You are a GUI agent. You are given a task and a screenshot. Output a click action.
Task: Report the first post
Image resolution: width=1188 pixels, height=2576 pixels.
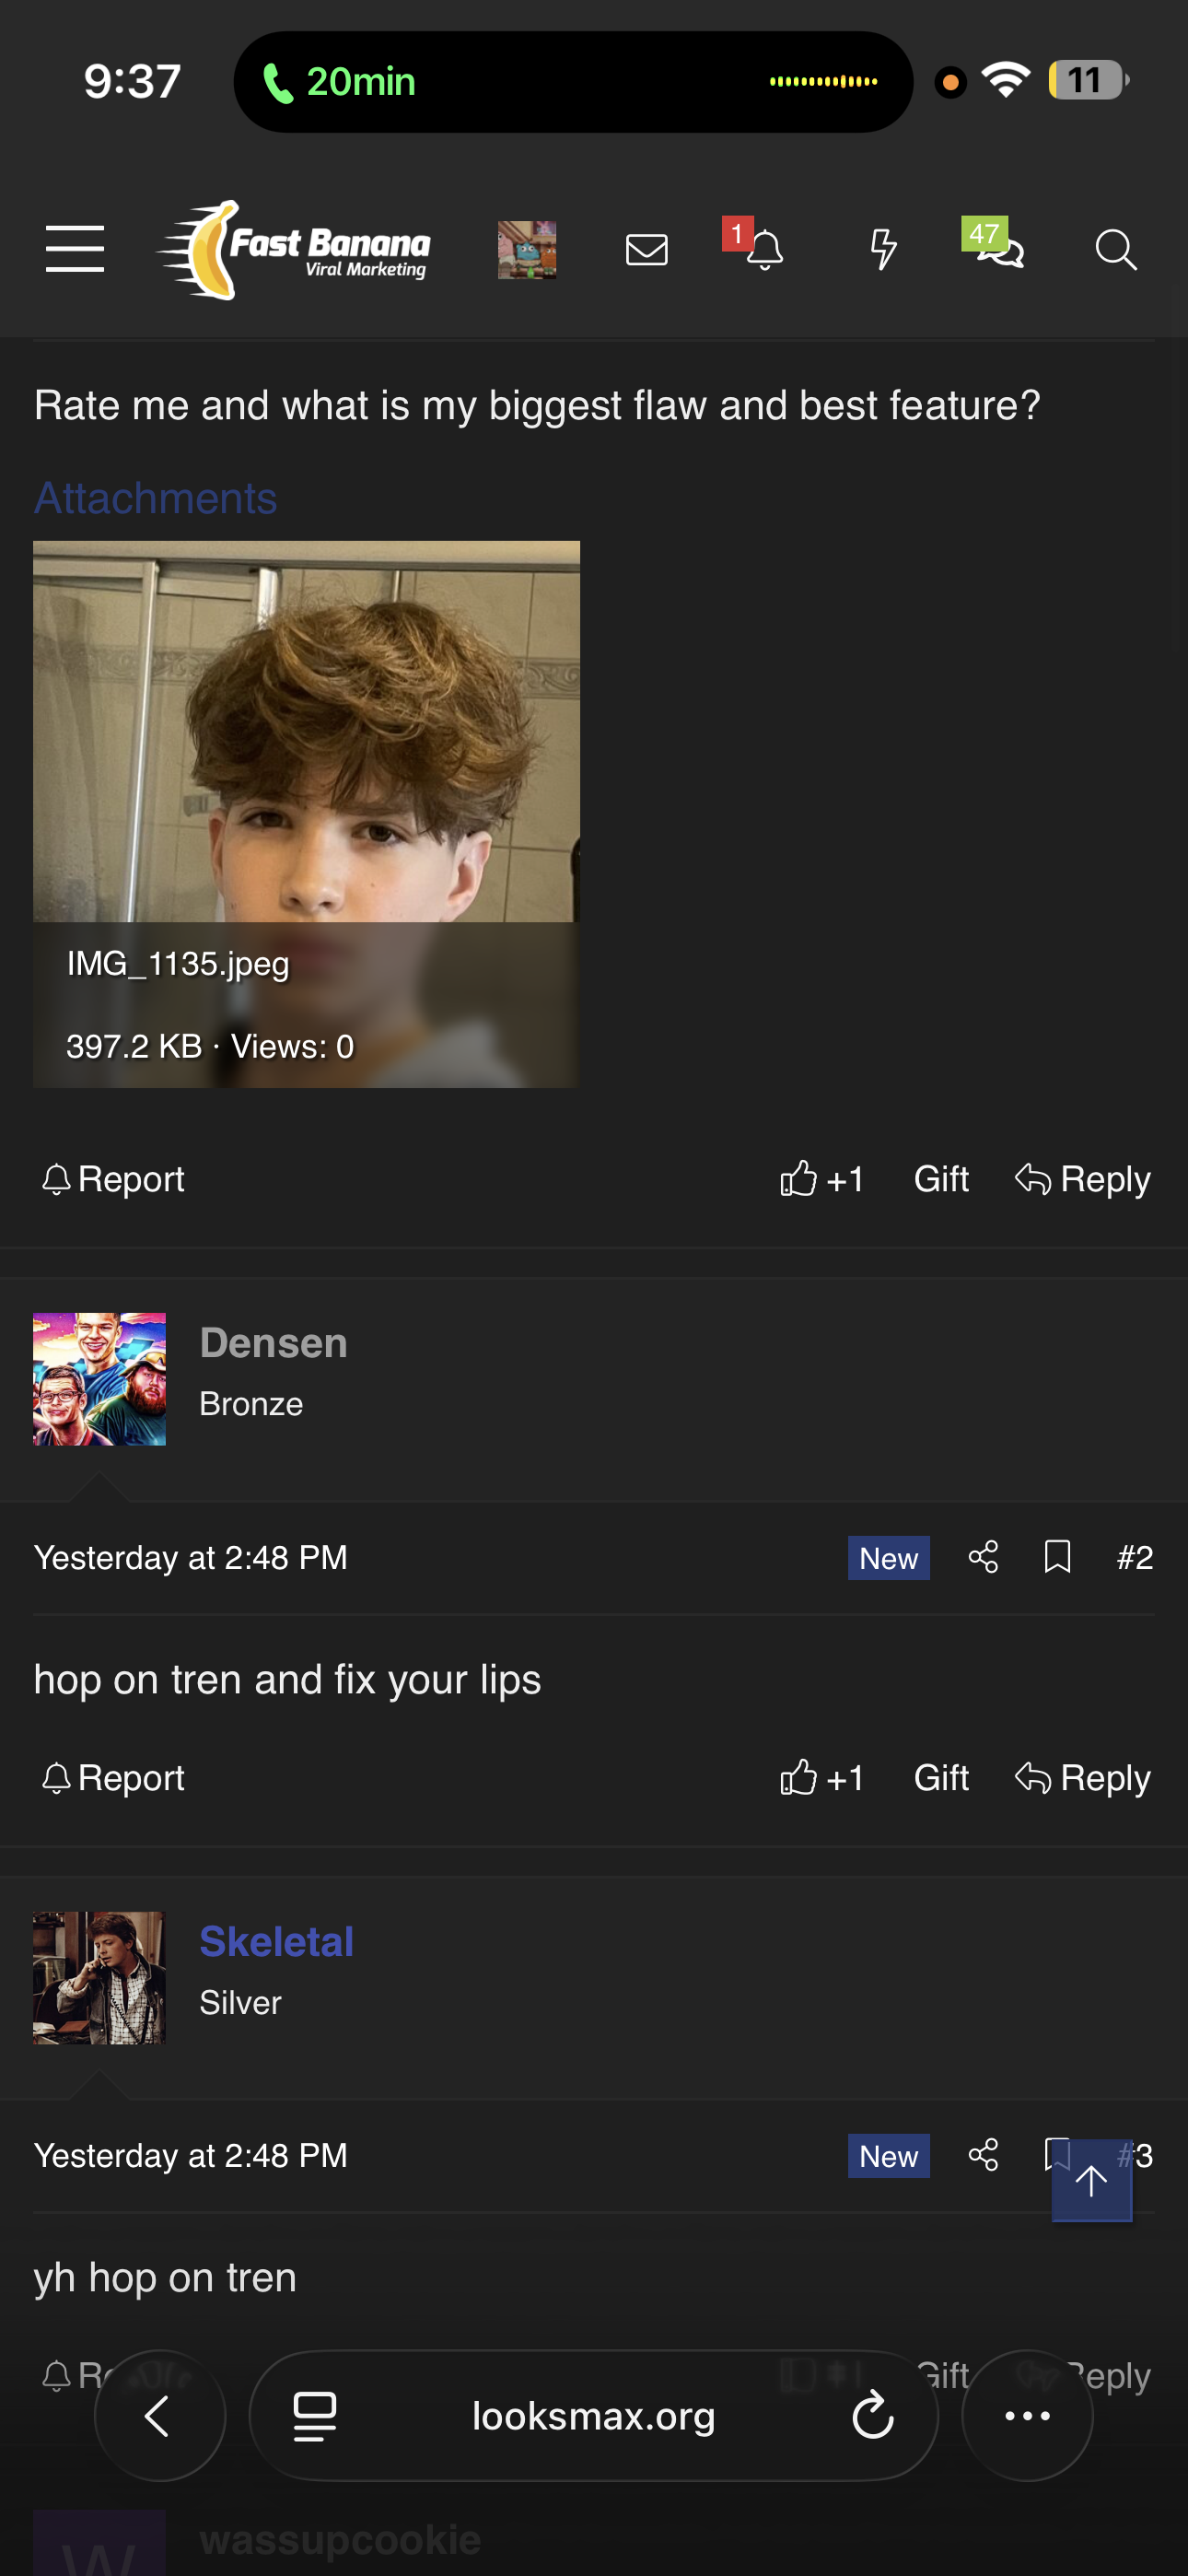pos(113,1179)
